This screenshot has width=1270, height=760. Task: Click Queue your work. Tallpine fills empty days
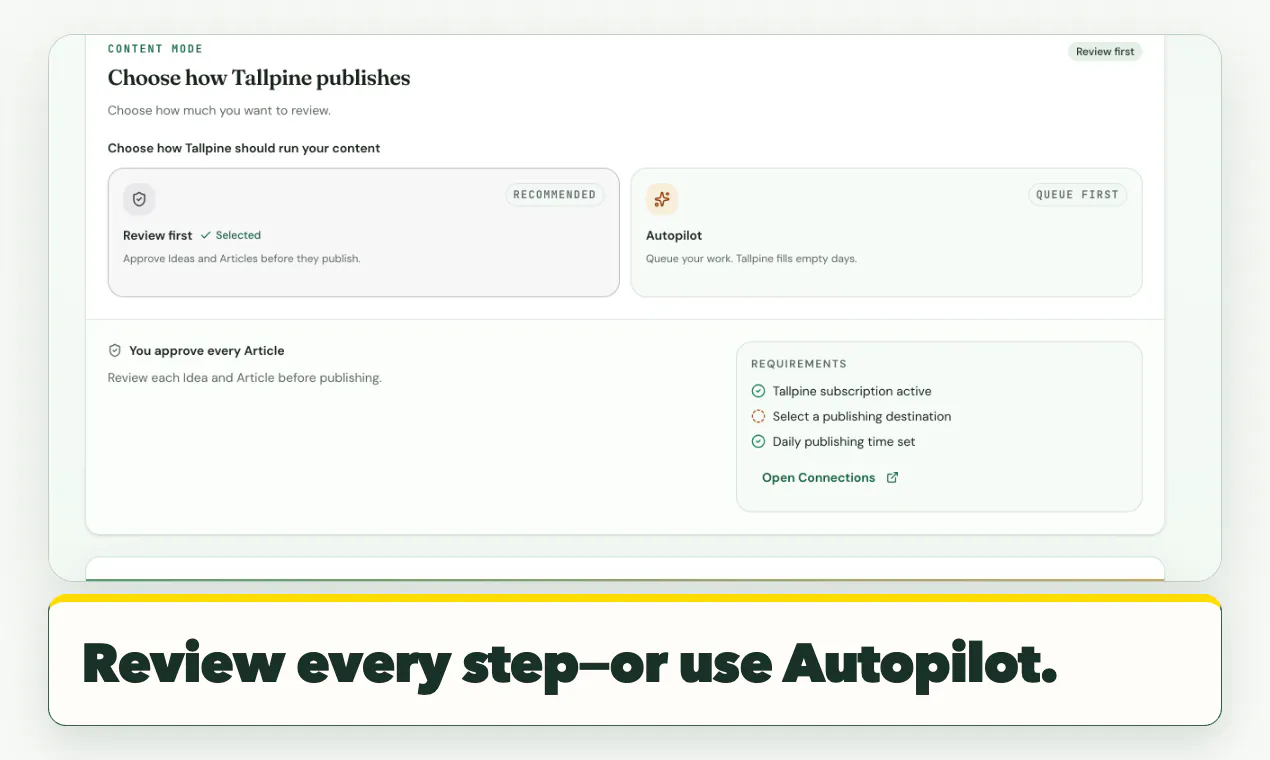[752, 258]
